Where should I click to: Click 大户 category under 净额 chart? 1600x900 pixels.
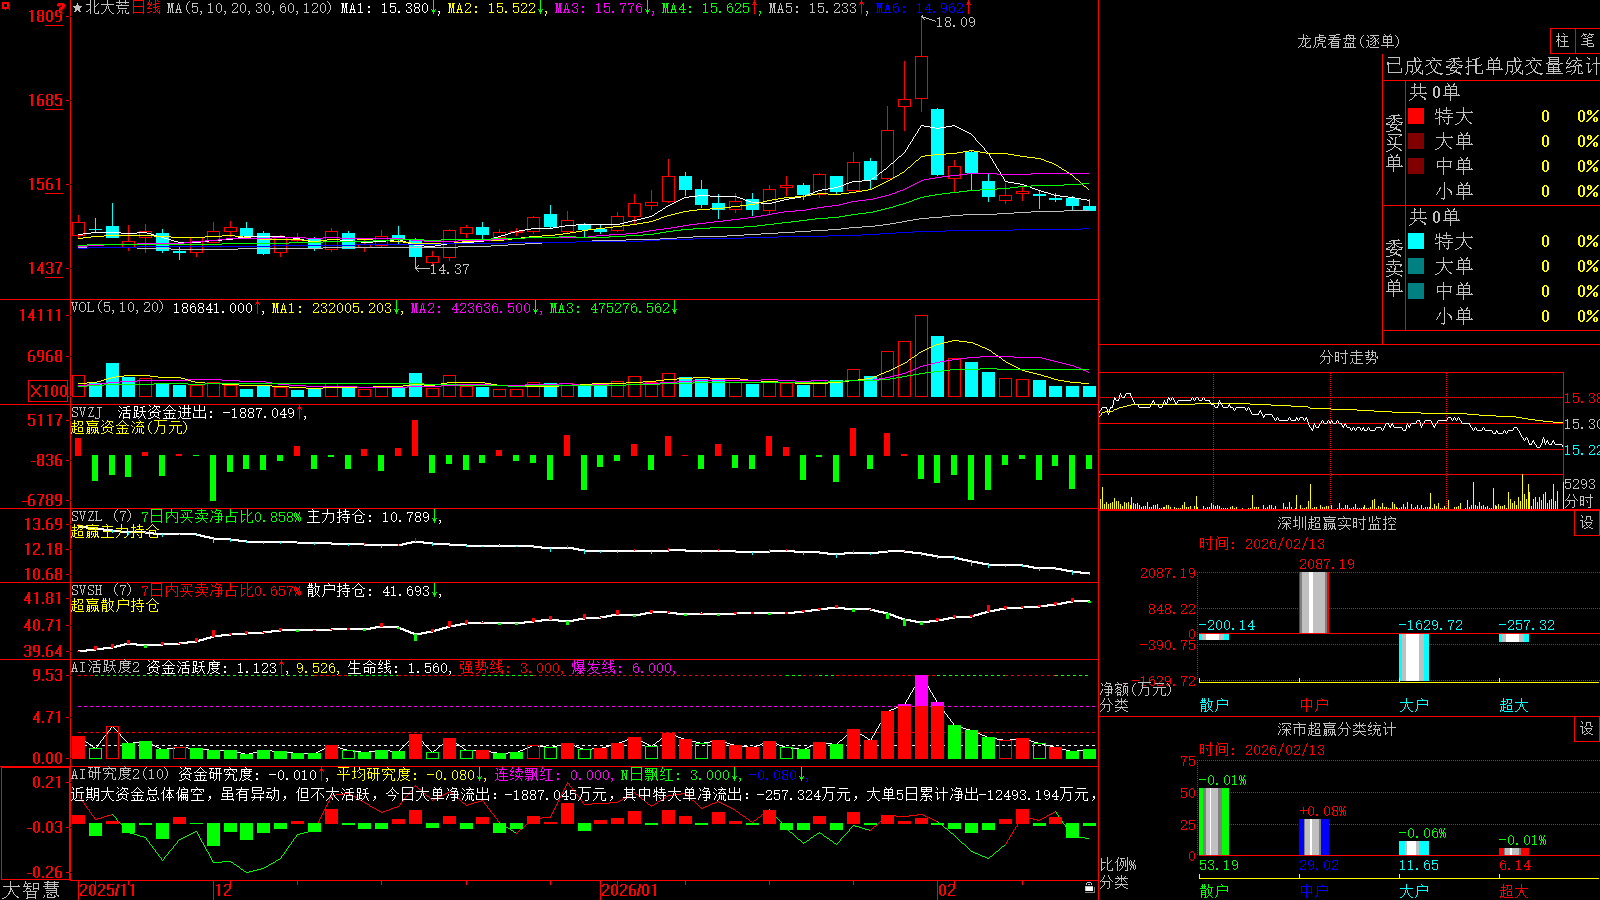(x=1414, y=705)
